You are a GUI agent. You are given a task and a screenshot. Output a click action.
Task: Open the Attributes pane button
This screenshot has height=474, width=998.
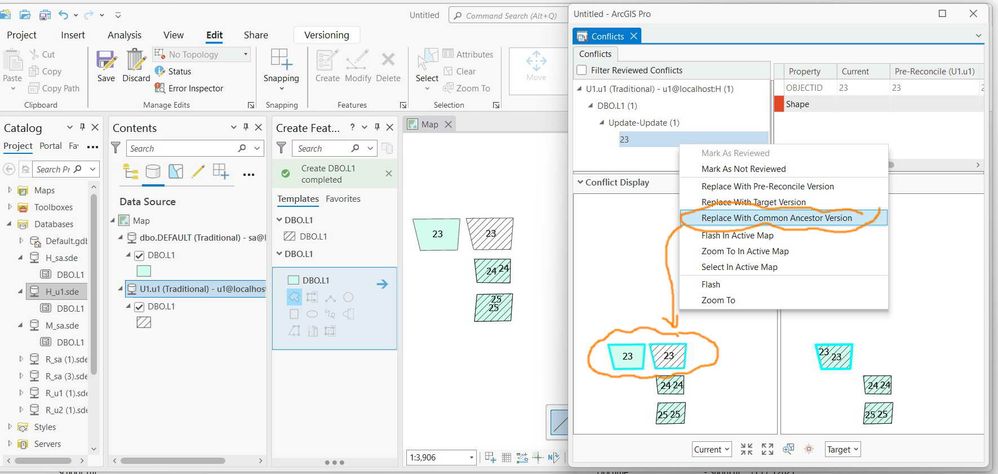coord(468,55)
